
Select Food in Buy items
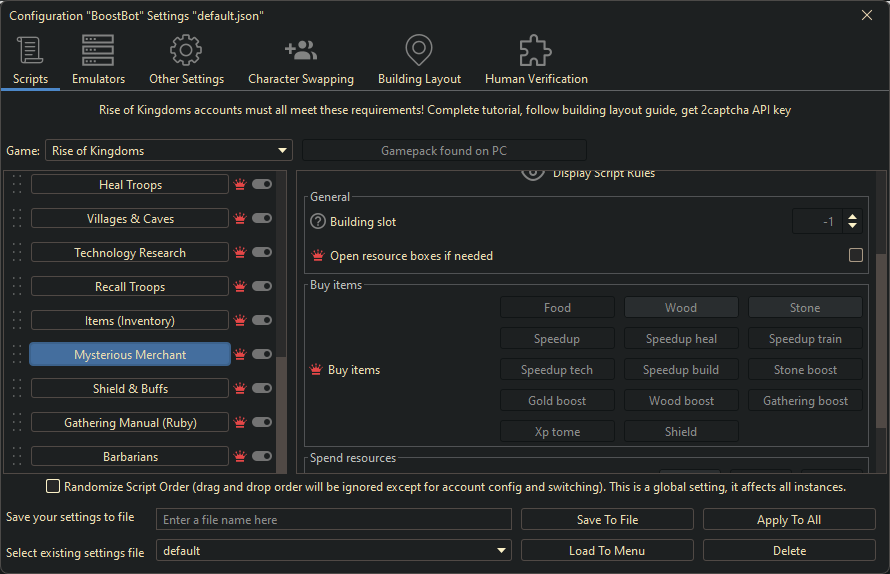[557, 308]
